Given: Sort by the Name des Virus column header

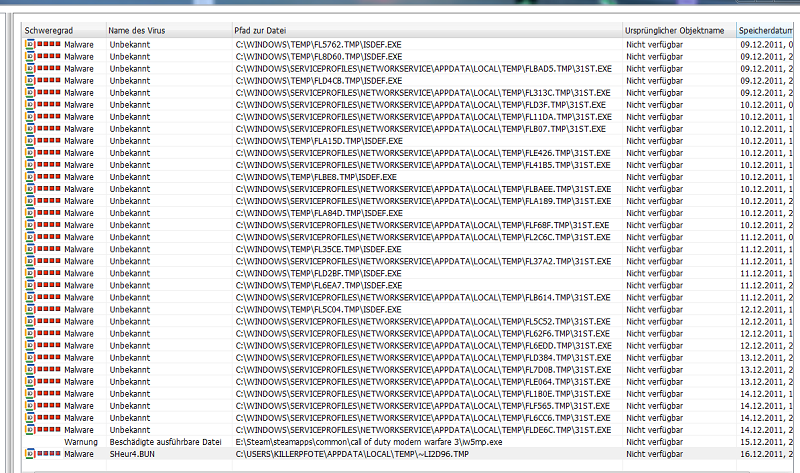Looking at the screenshot, I should point(169,31).
